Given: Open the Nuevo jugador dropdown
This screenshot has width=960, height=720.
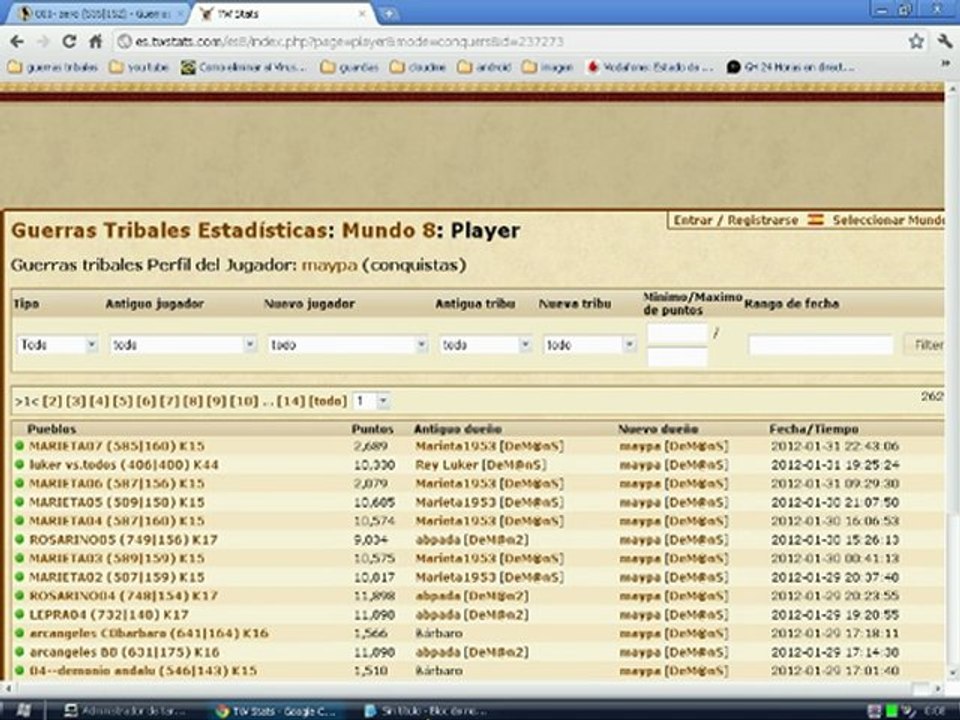Looking at the screenshot, I should click(x=347, y=345).
